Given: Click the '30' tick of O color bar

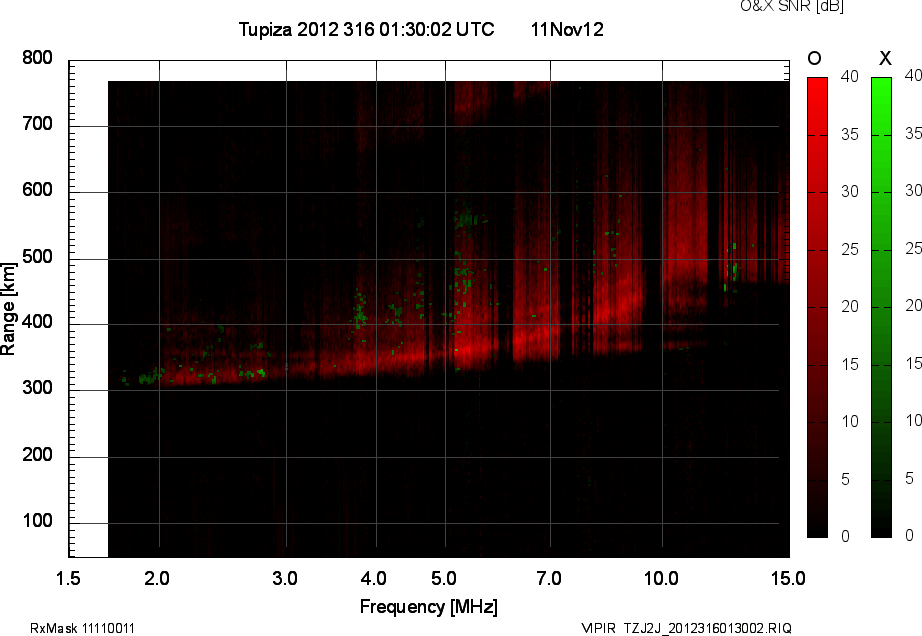Looking at the screenshot, I should tap(850, 192).
